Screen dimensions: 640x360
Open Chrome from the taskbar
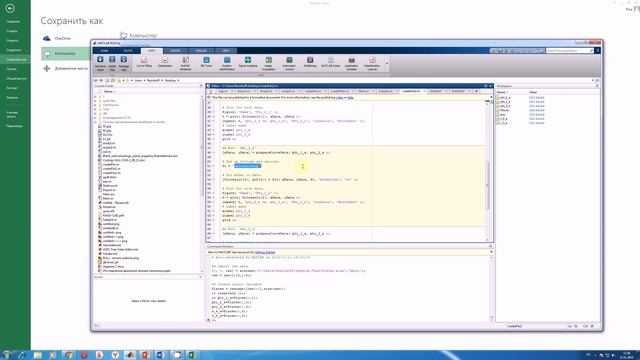click(x=69, y=355)
